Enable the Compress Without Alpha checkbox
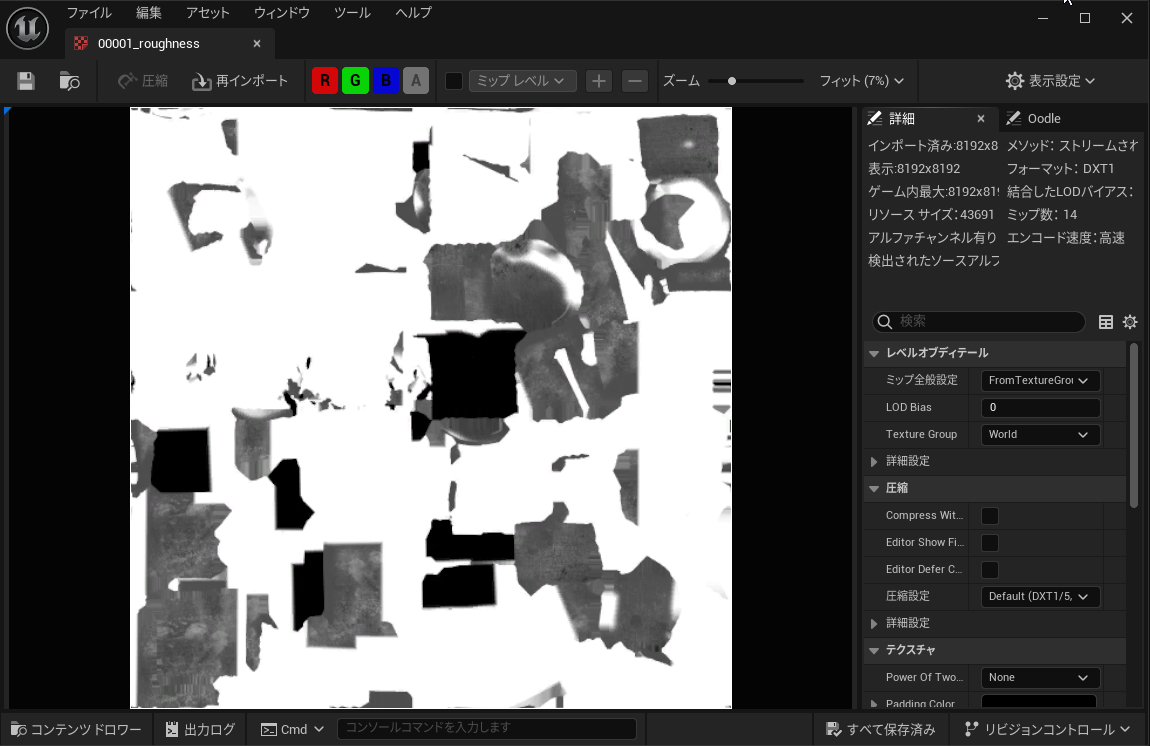This screenshot has width=1150, height=746. tap(989, 516)
